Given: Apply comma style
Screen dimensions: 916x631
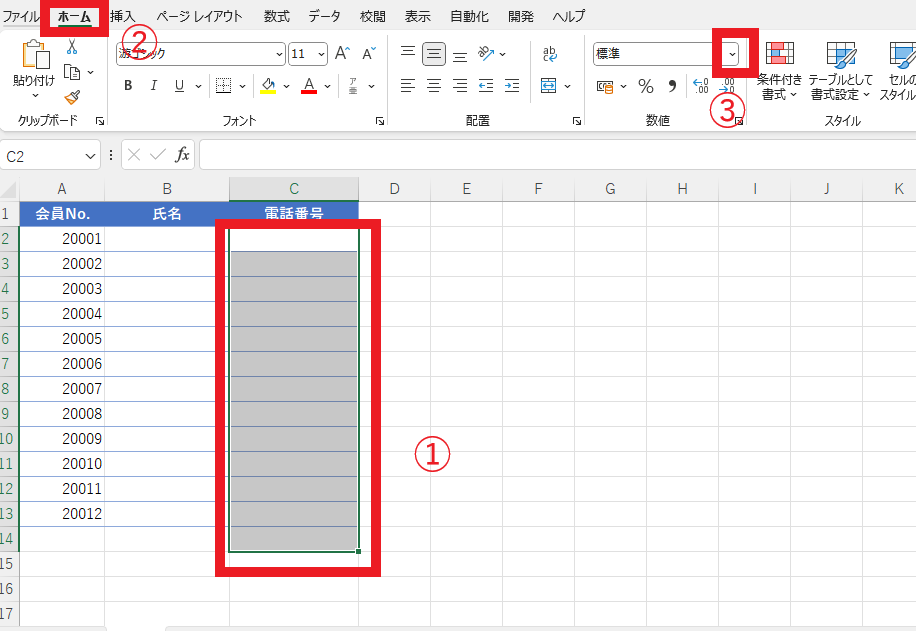Looking at the screenshot, I should tap(672, 86).
